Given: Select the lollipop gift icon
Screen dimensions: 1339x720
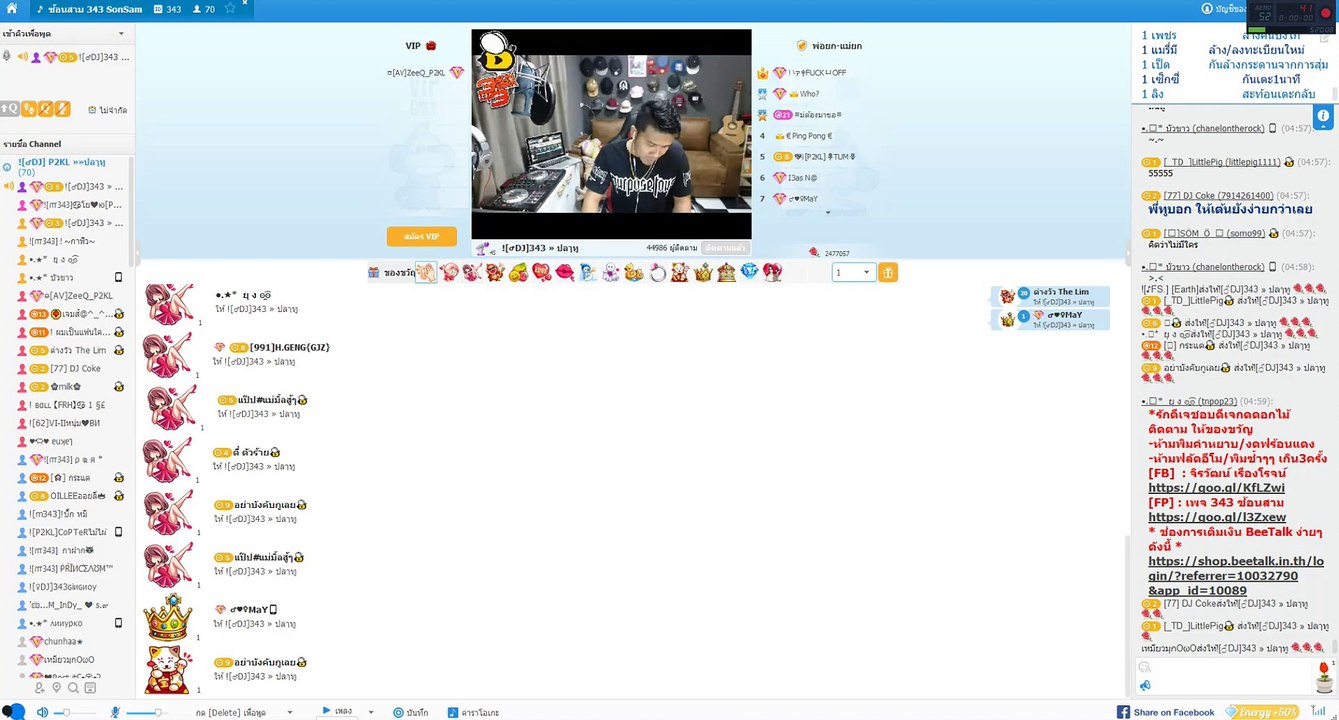Looking at the screenshot, I should pos(450,272).
